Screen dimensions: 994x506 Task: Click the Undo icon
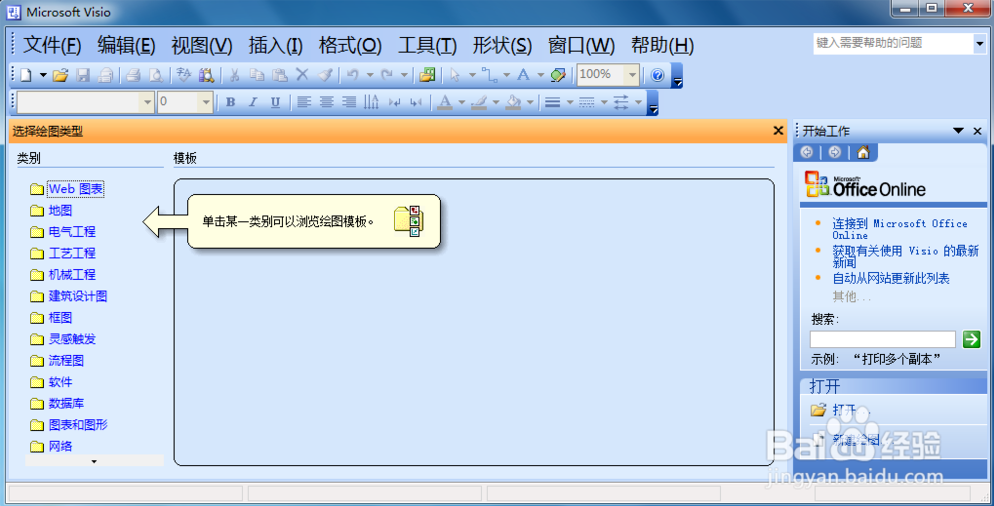point(353,75)
